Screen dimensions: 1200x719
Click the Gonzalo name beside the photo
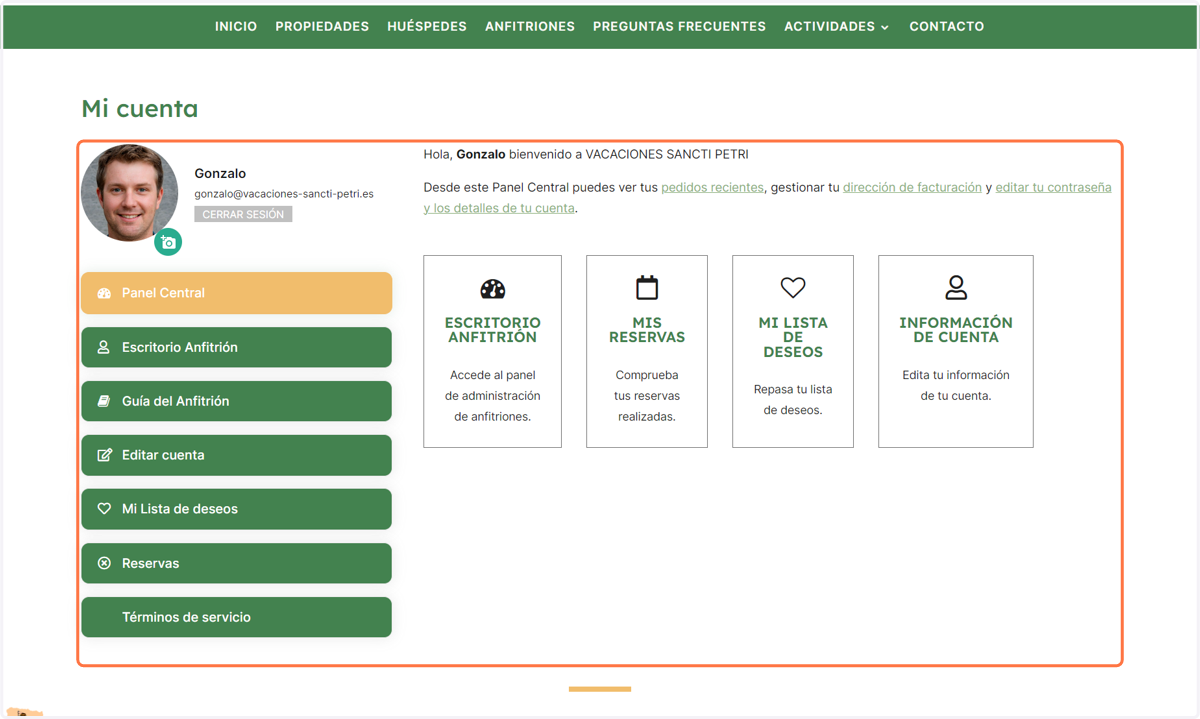click(220, 173)
